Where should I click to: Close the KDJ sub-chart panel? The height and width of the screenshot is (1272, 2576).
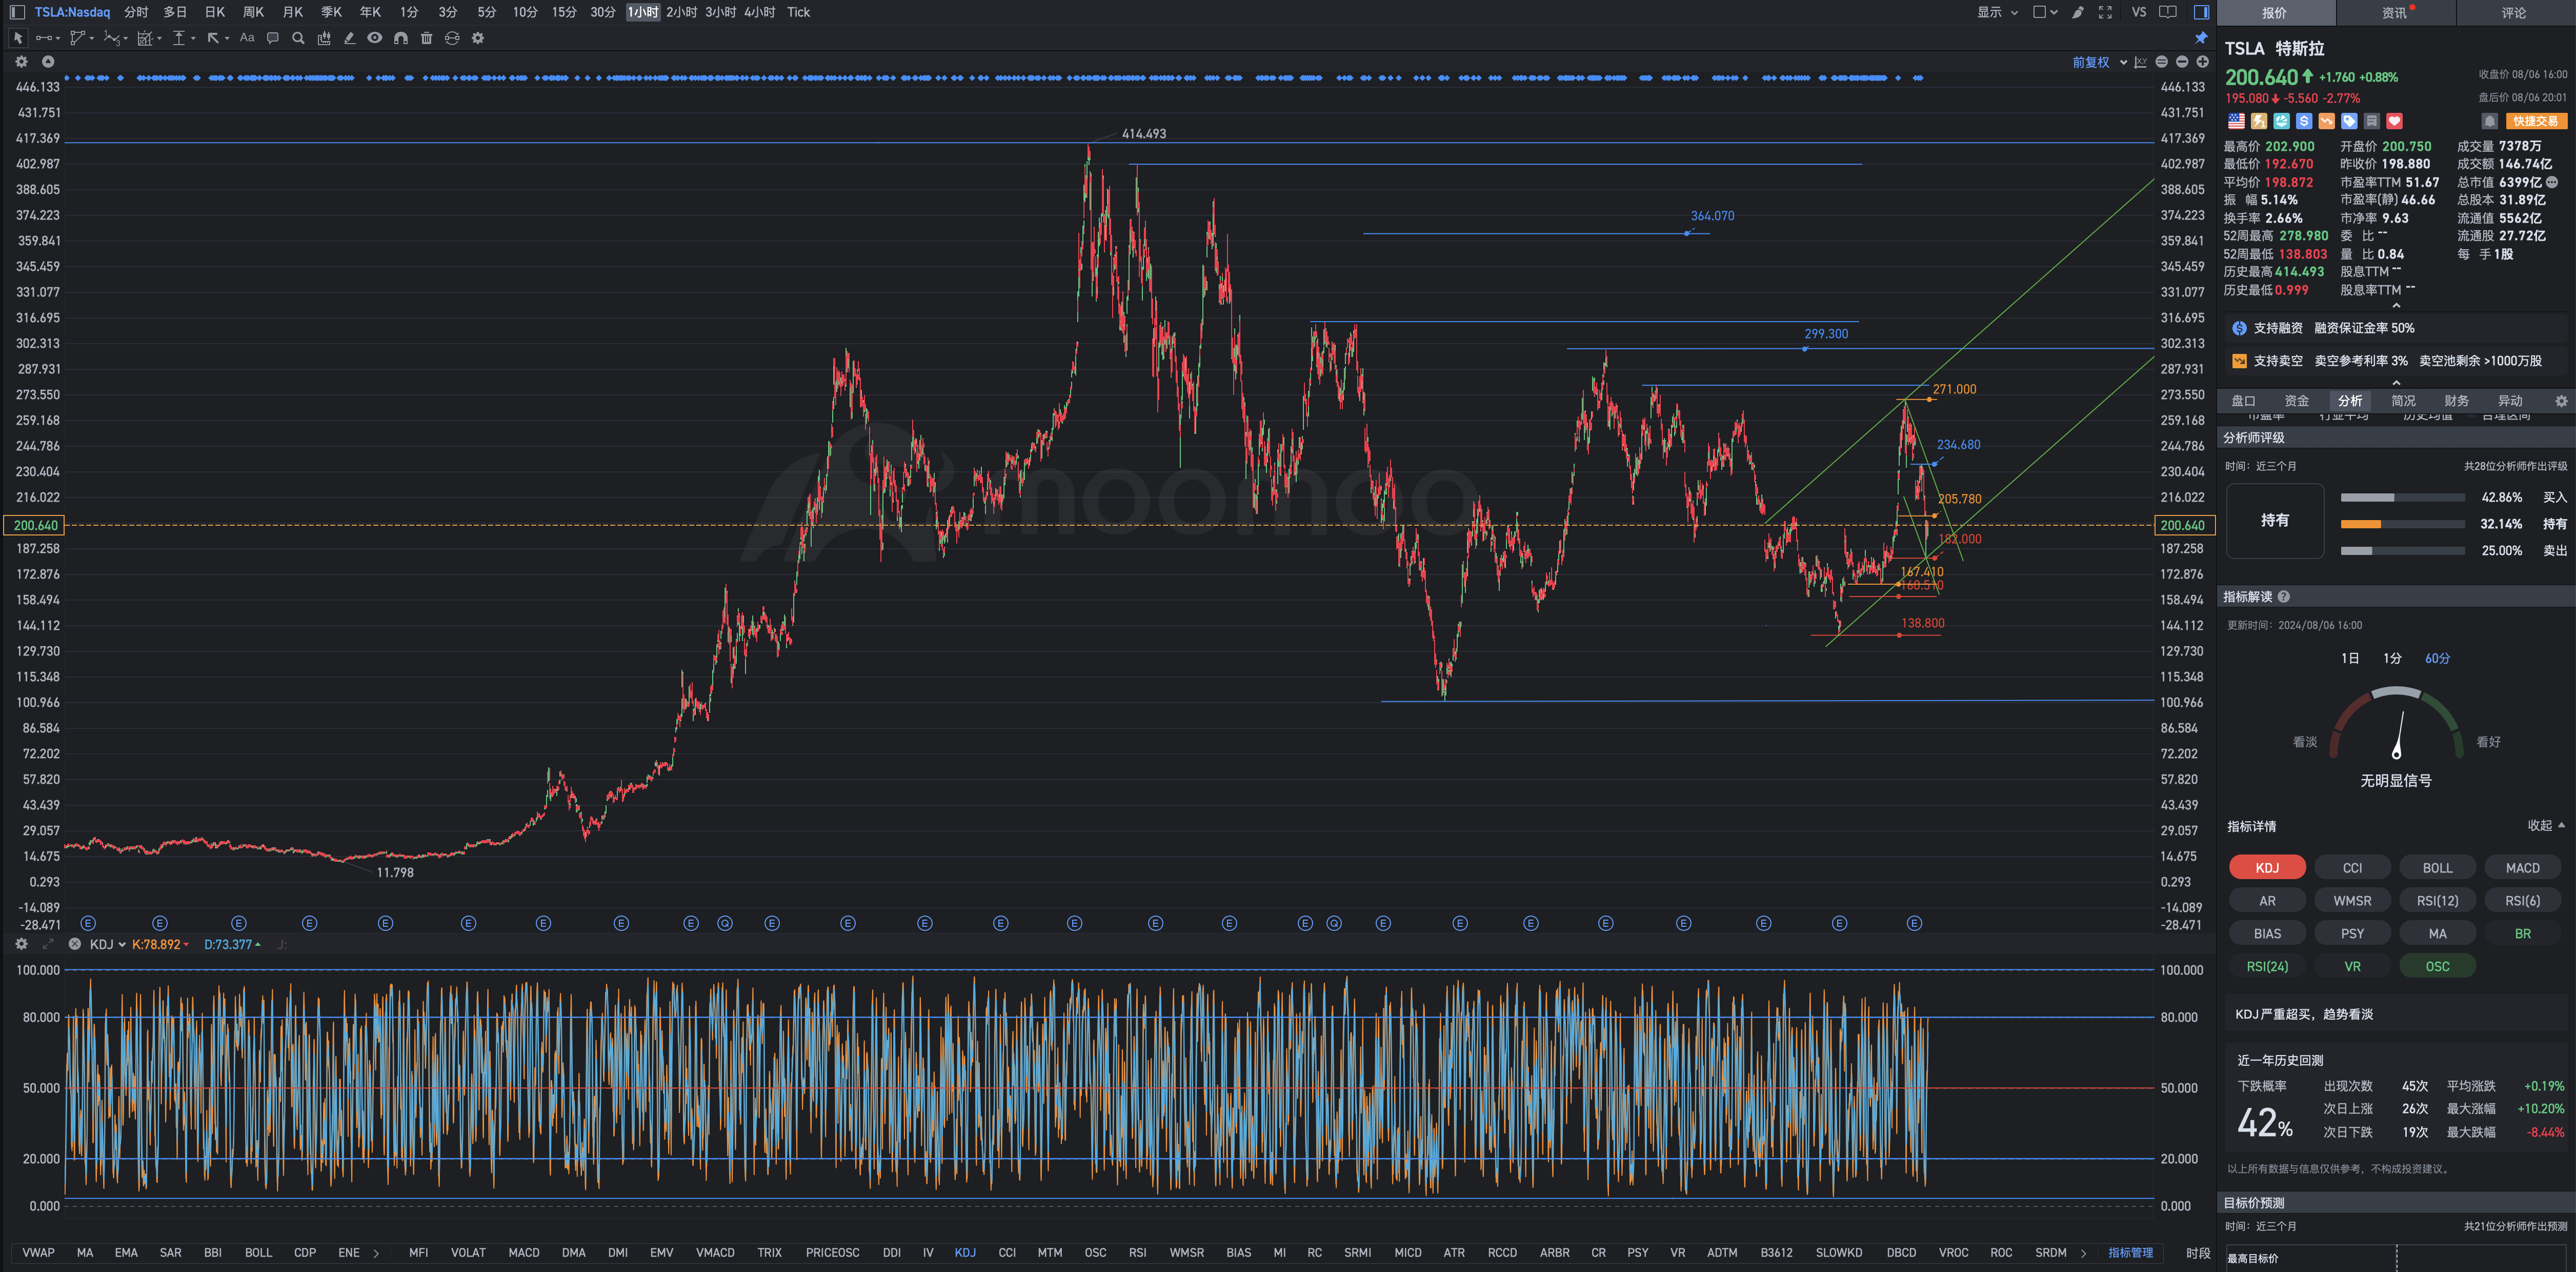click(x=74, y=944)
